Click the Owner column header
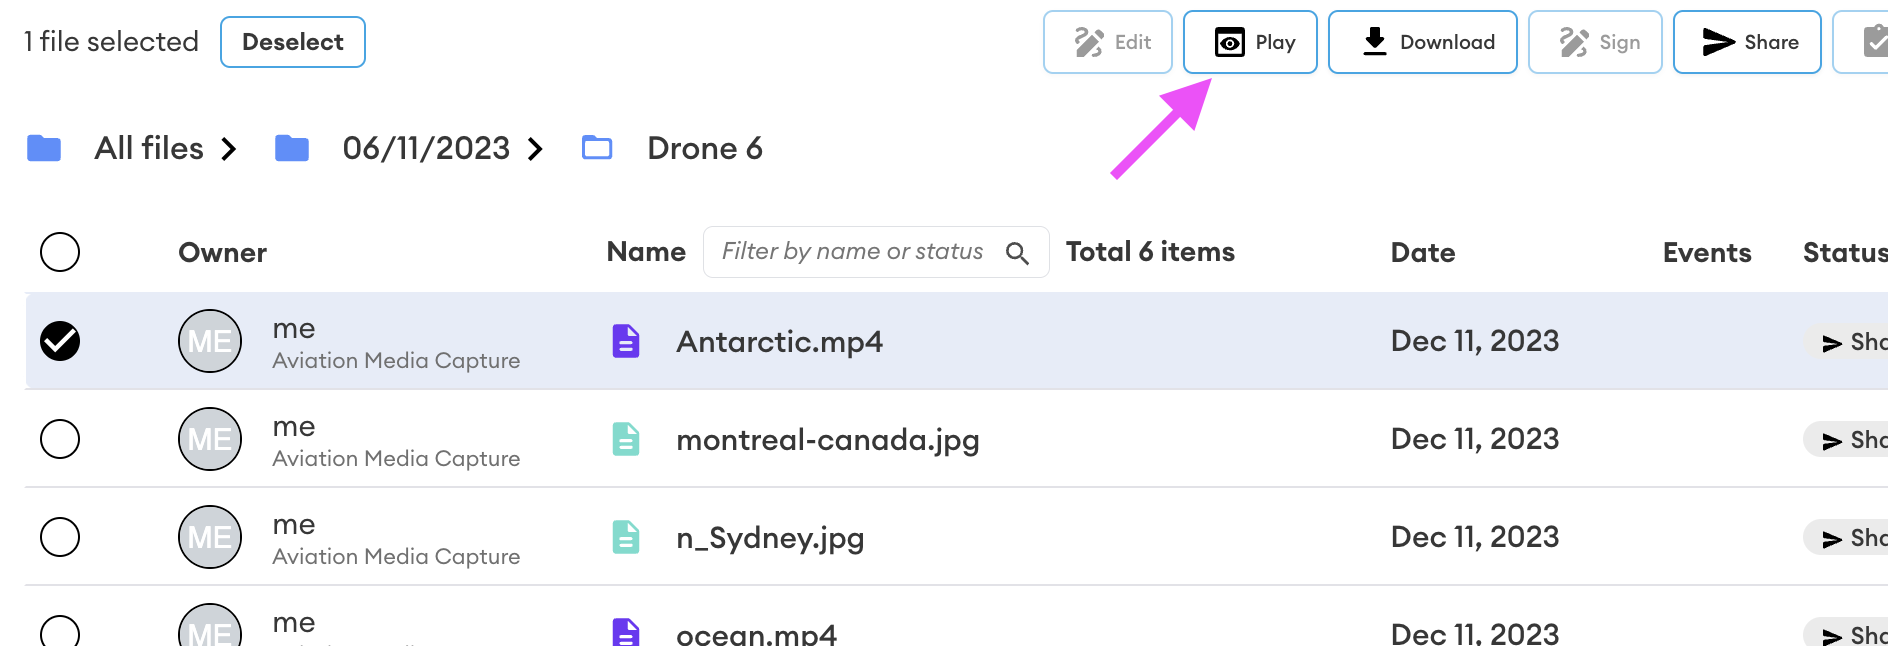 (x=222, y=253)
